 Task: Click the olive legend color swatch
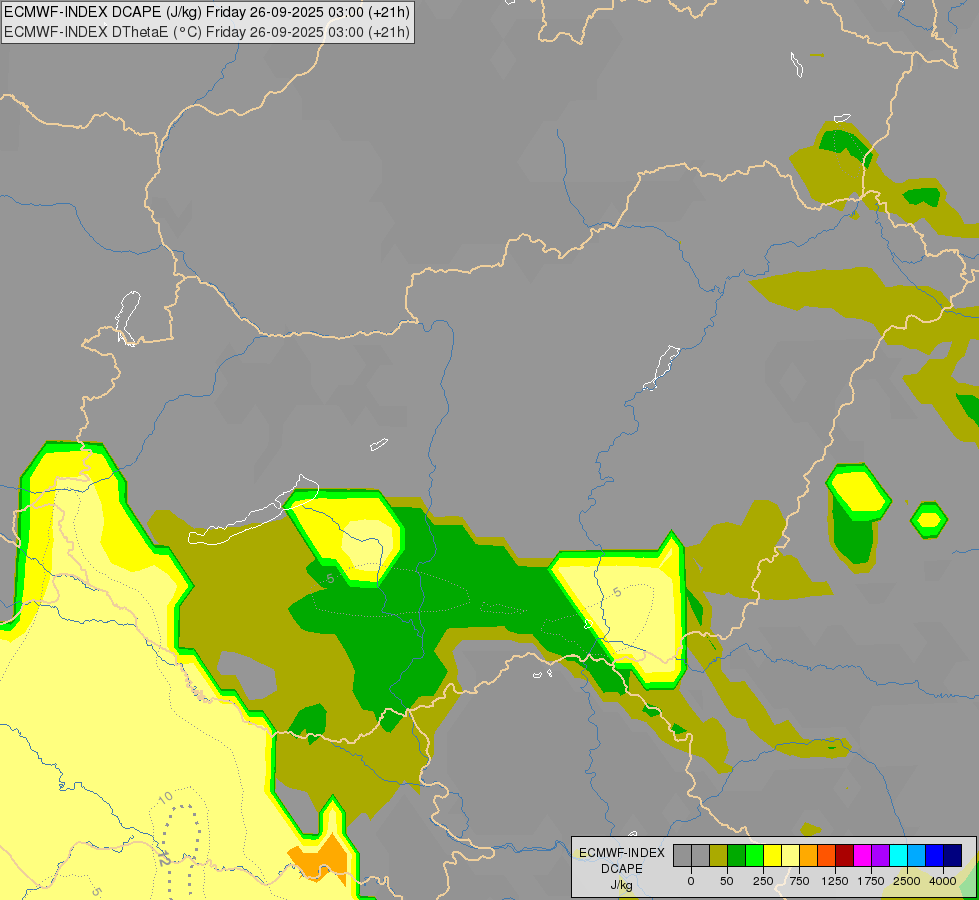pos(719,856)
